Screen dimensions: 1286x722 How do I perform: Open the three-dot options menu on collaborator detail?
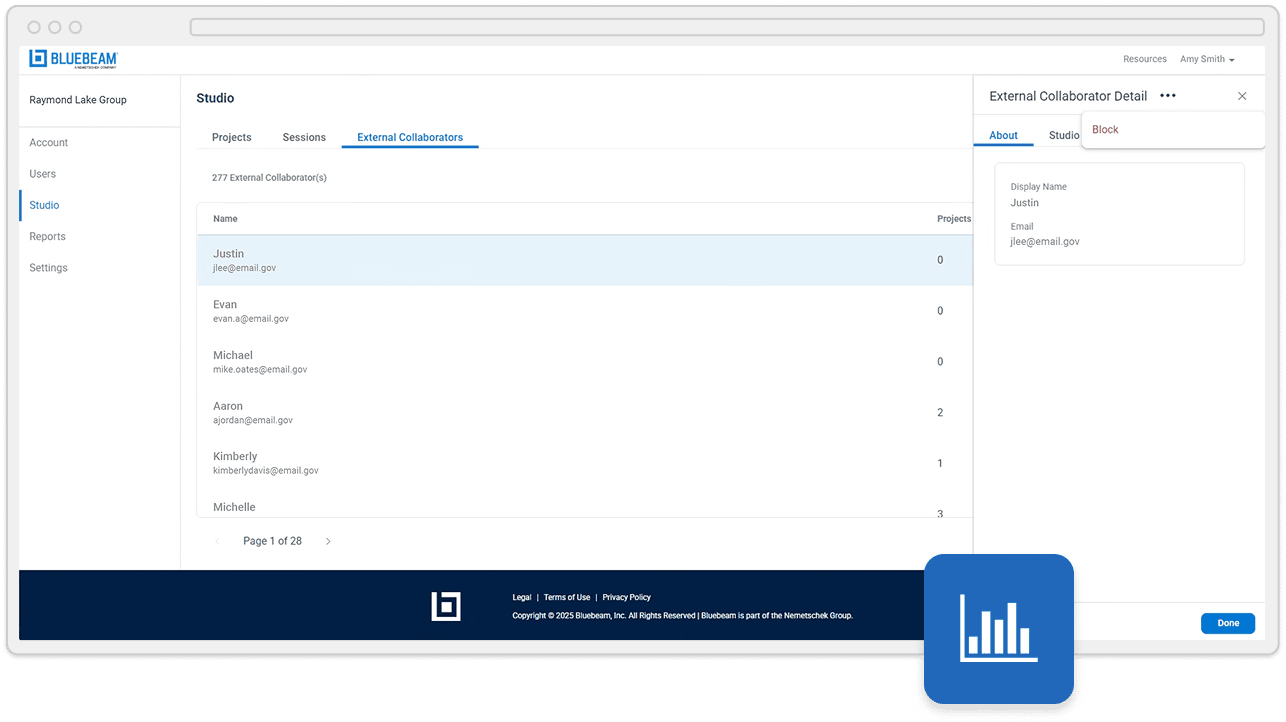coord(1167,95)
